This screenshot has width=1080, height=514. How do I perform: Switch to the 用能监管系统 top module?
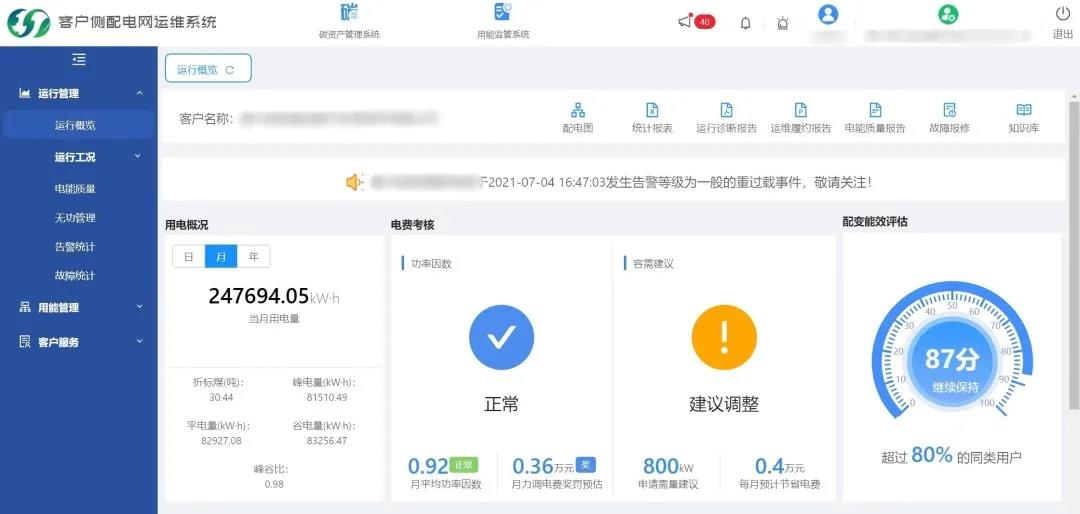click(x=503, y=22)
